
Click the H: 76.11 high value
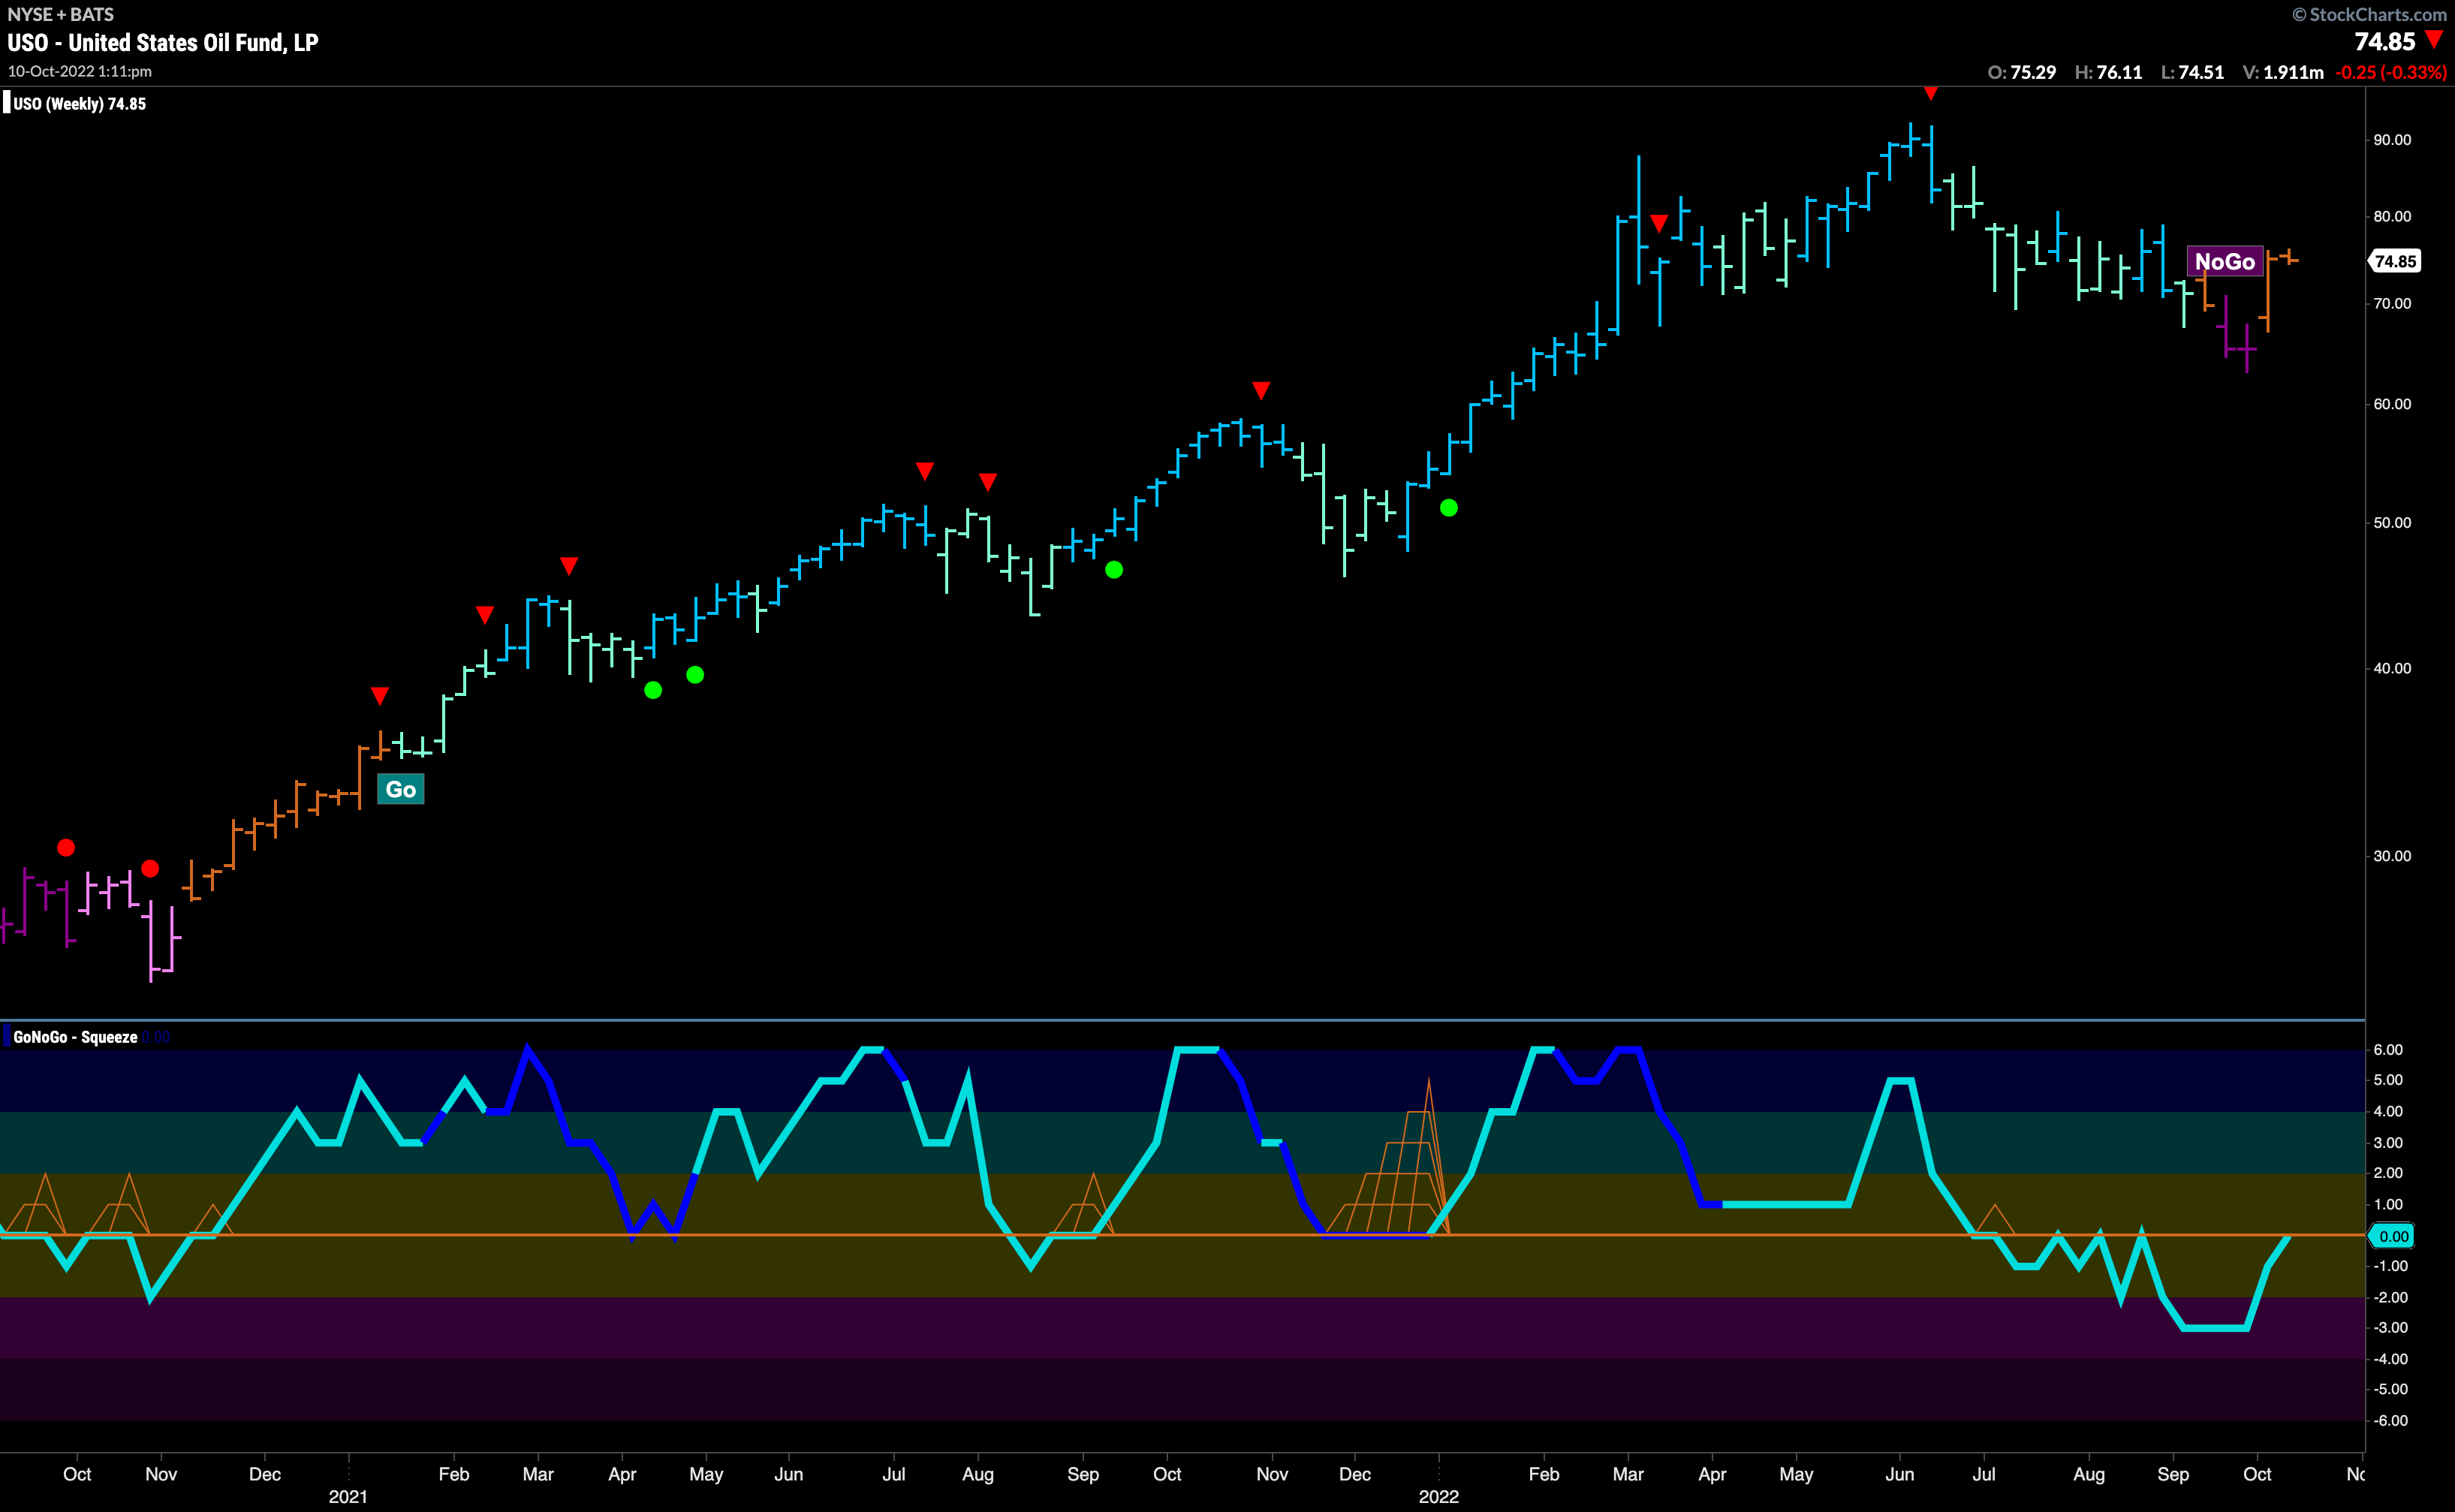click(x=2108, y=72)
